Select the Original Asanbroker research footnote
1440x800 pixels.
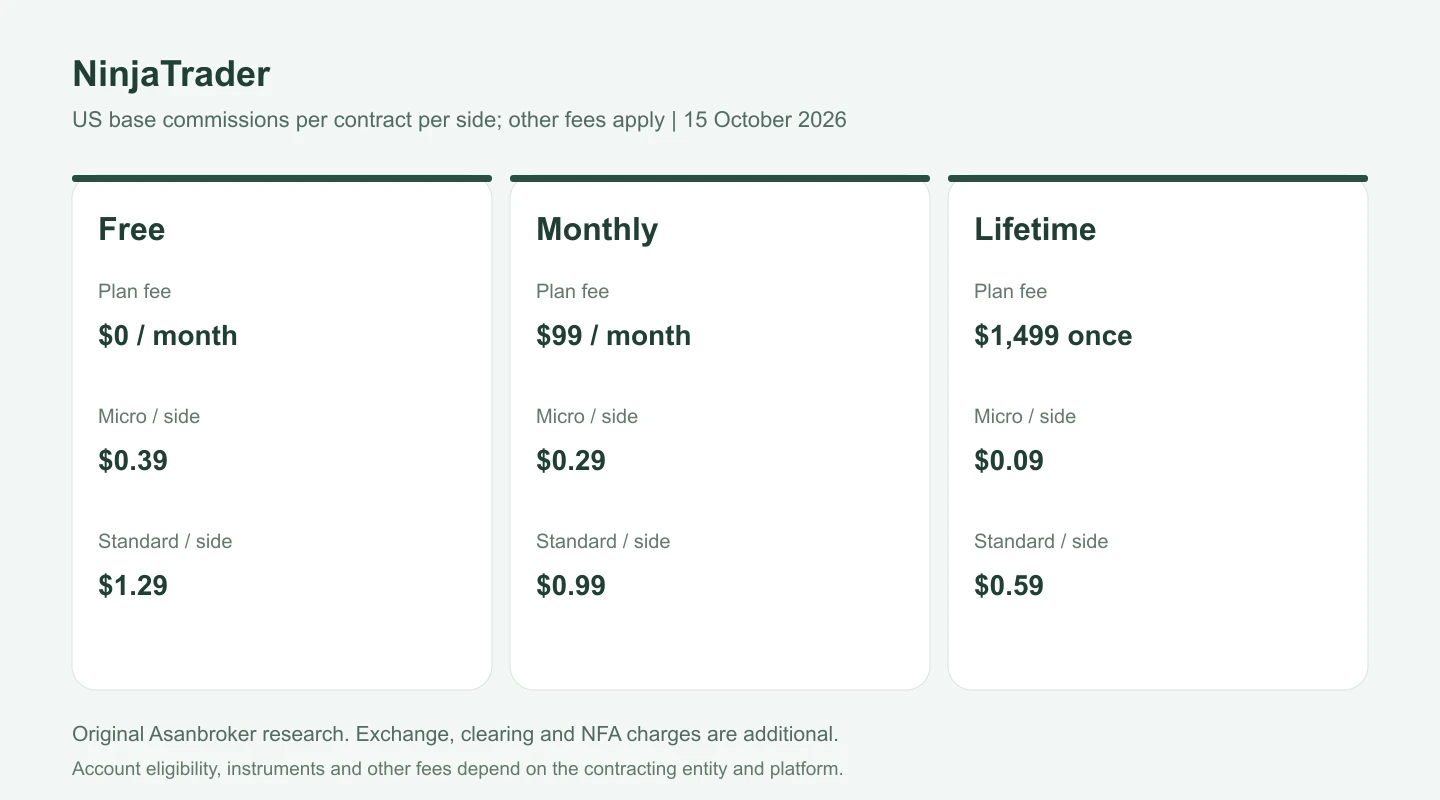455,734
